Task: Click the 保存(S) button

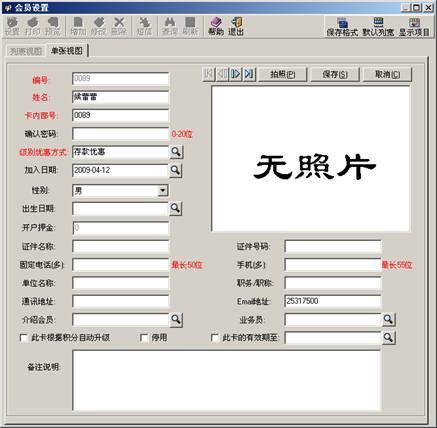Action: pos(335,74)
